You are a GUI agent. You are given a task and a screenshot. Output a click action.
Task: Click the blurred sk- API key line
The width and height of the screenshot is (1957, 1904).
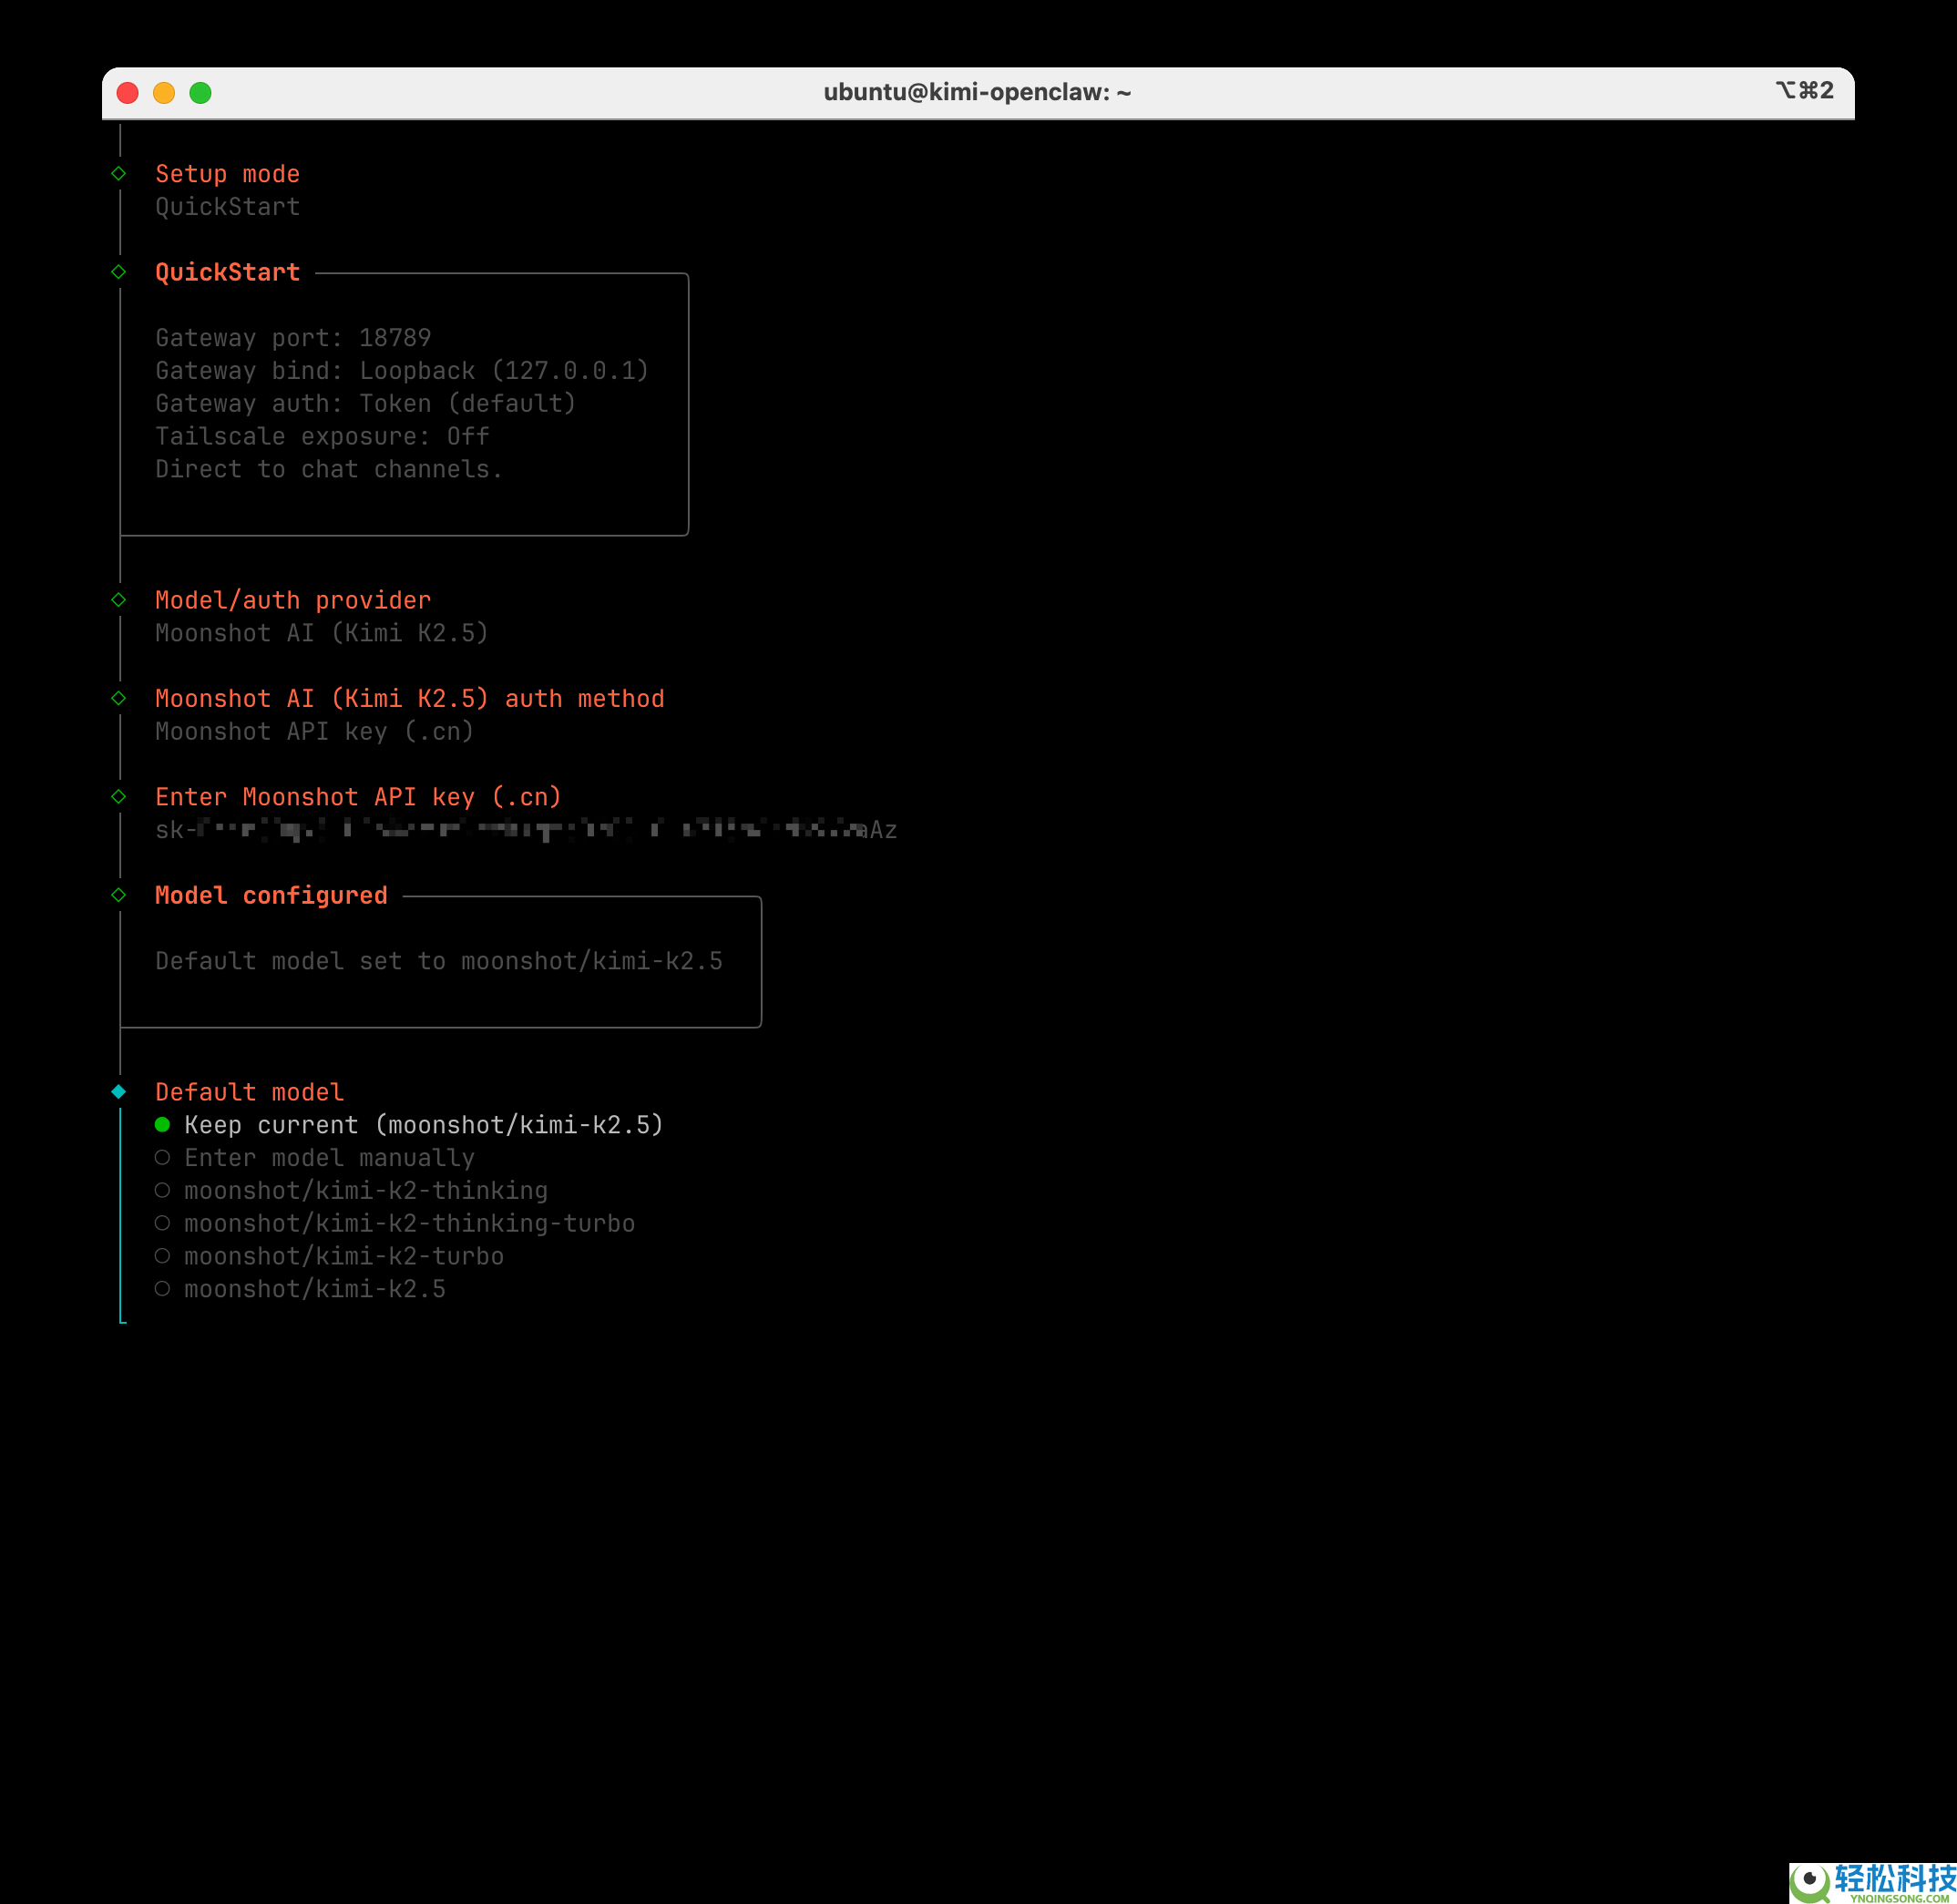click(x=526, y=830)
